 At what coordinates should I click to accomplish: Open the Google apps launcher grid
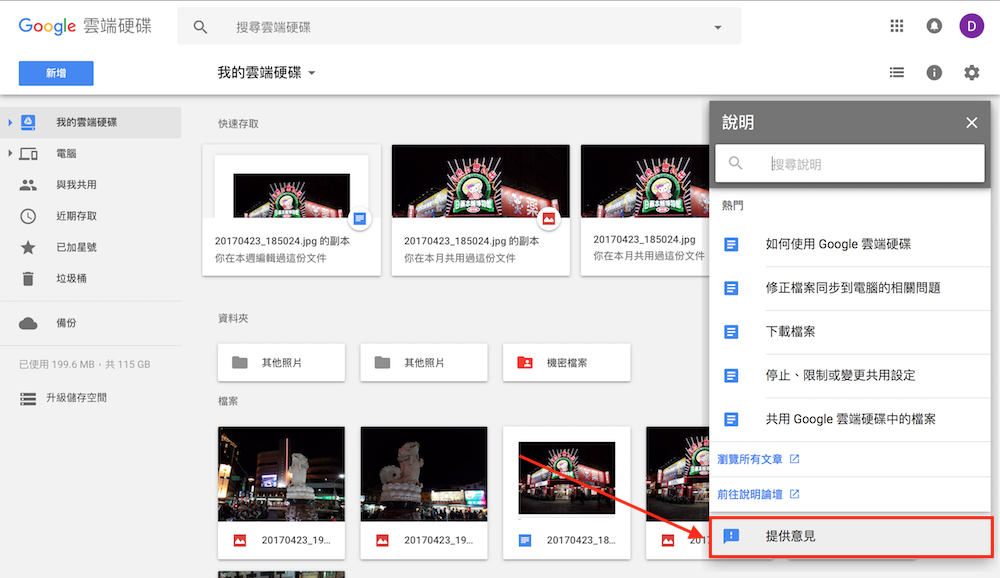[x=896, y=25]
